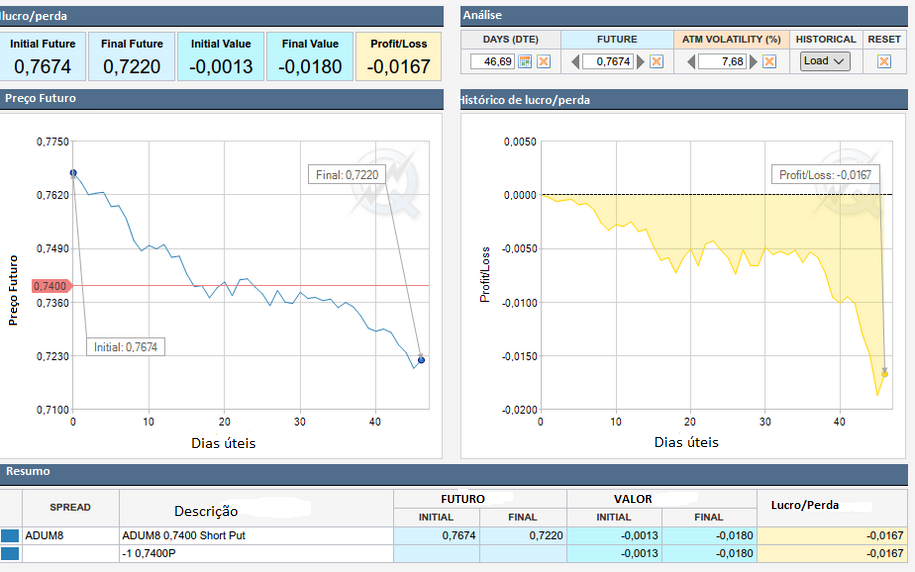Click the Profit/Loss summary box
The width and height of the screenshot is (915, 572).
[x=398, y=57]
